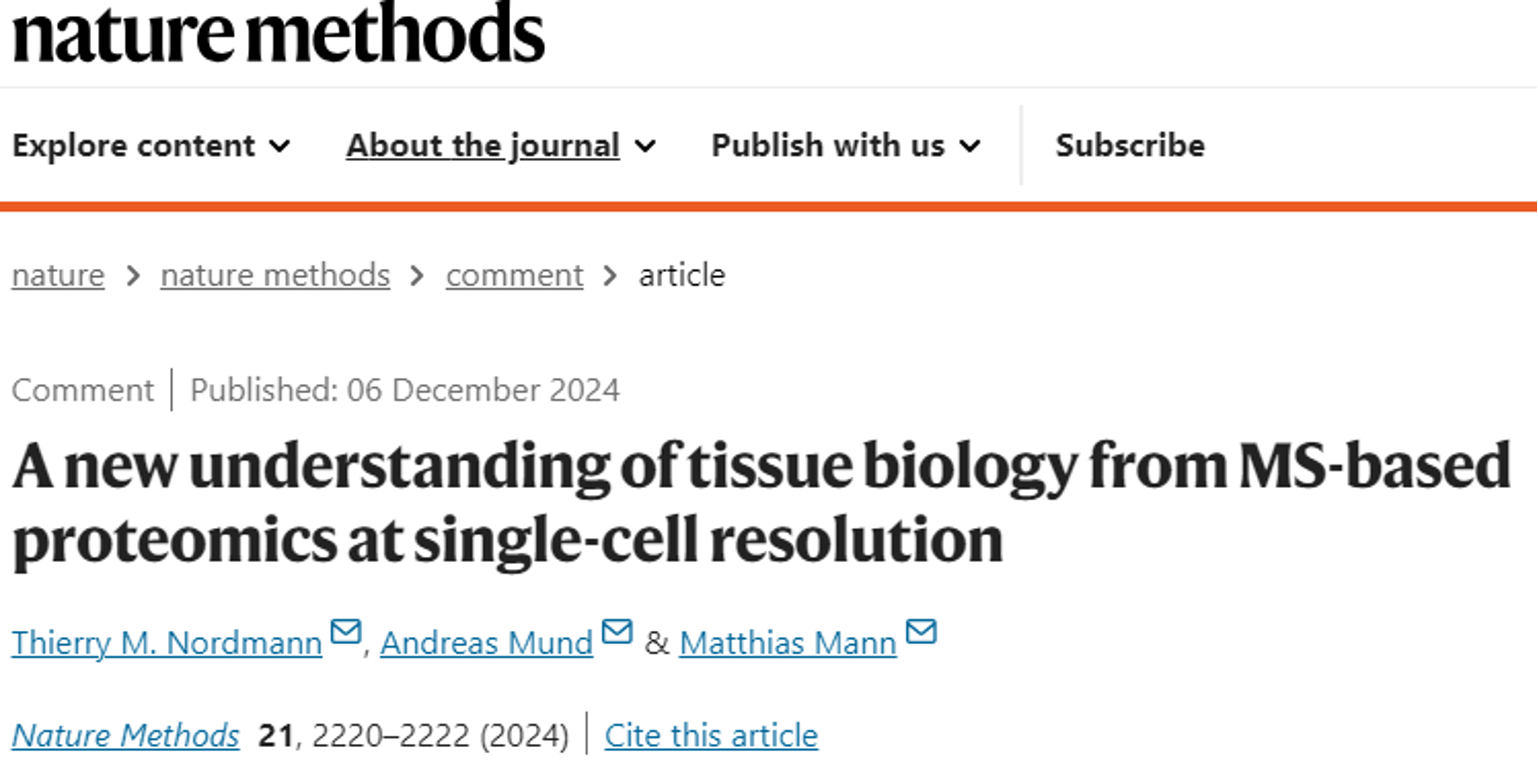Go to nature breadcrumb link
Screen dimensions: 1538x766
tap(58, 275)
